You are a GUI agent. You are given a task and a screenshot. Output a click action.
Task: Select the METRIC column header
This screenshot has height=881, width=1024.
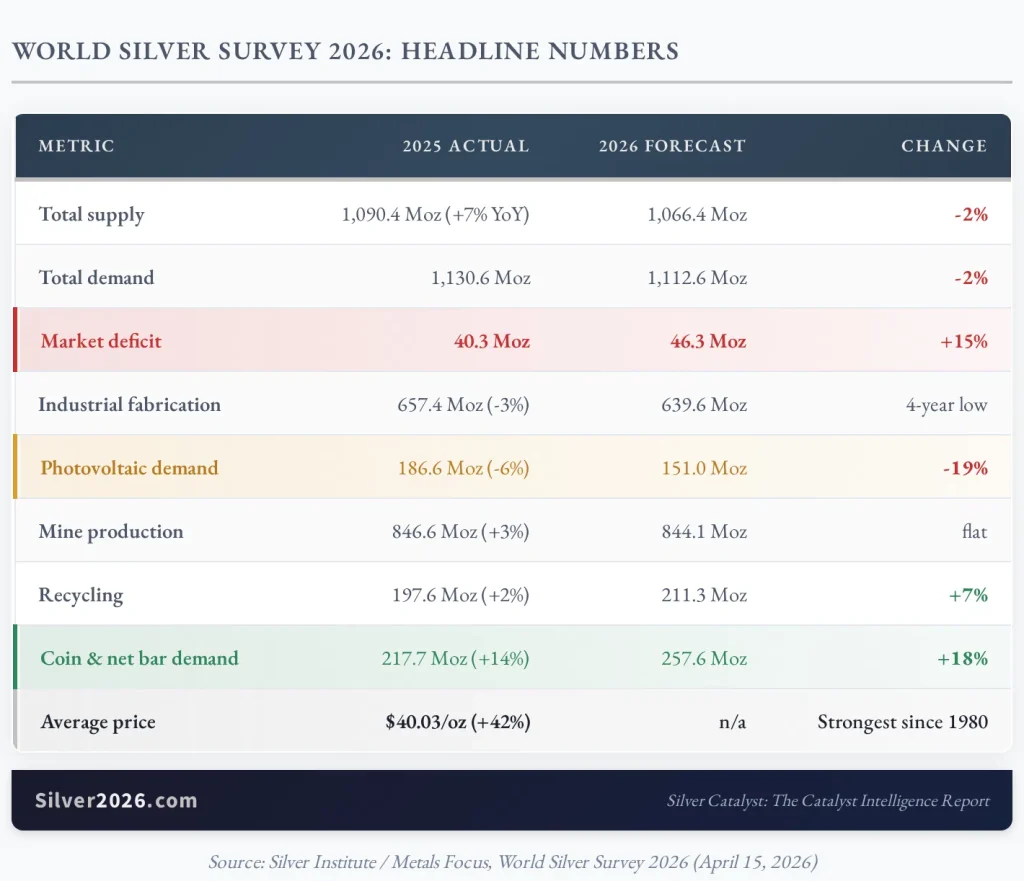pos(76,146)
